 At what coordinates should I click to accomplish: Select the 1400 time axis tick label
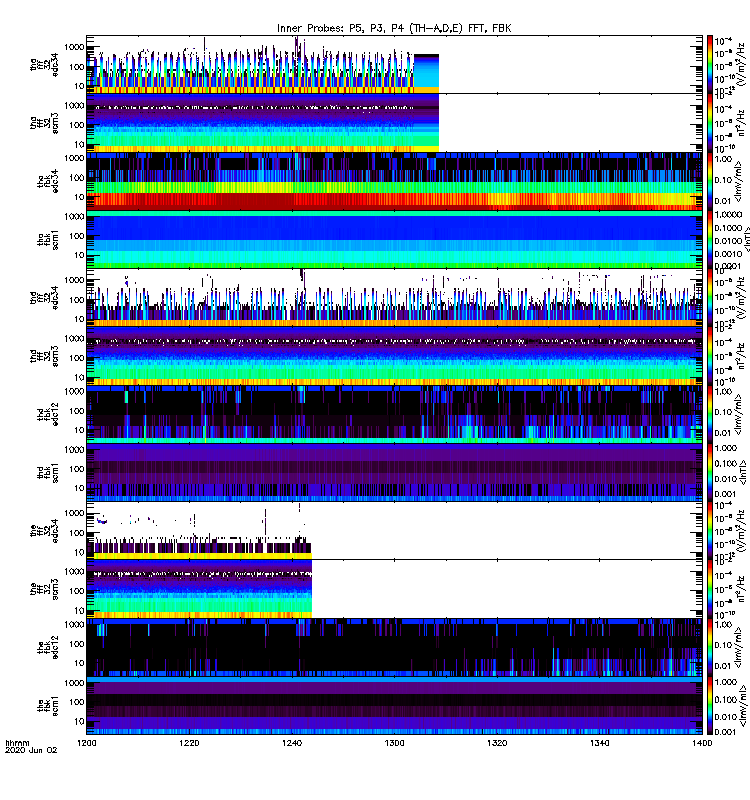[702, 743]
